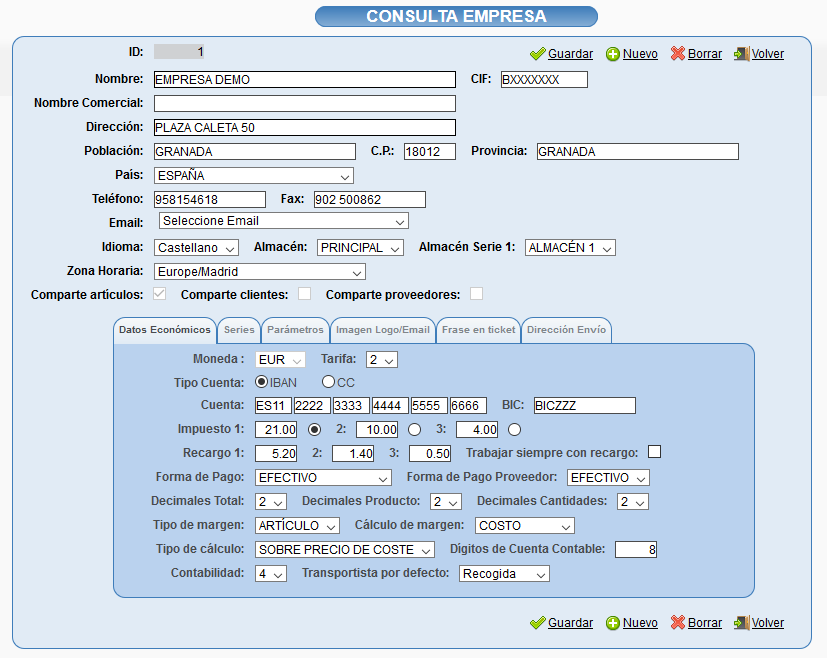The height and width of the screenshot is (658, 827).
Task: Open the Decimales Producto dropdown
Action: point(446,501)
